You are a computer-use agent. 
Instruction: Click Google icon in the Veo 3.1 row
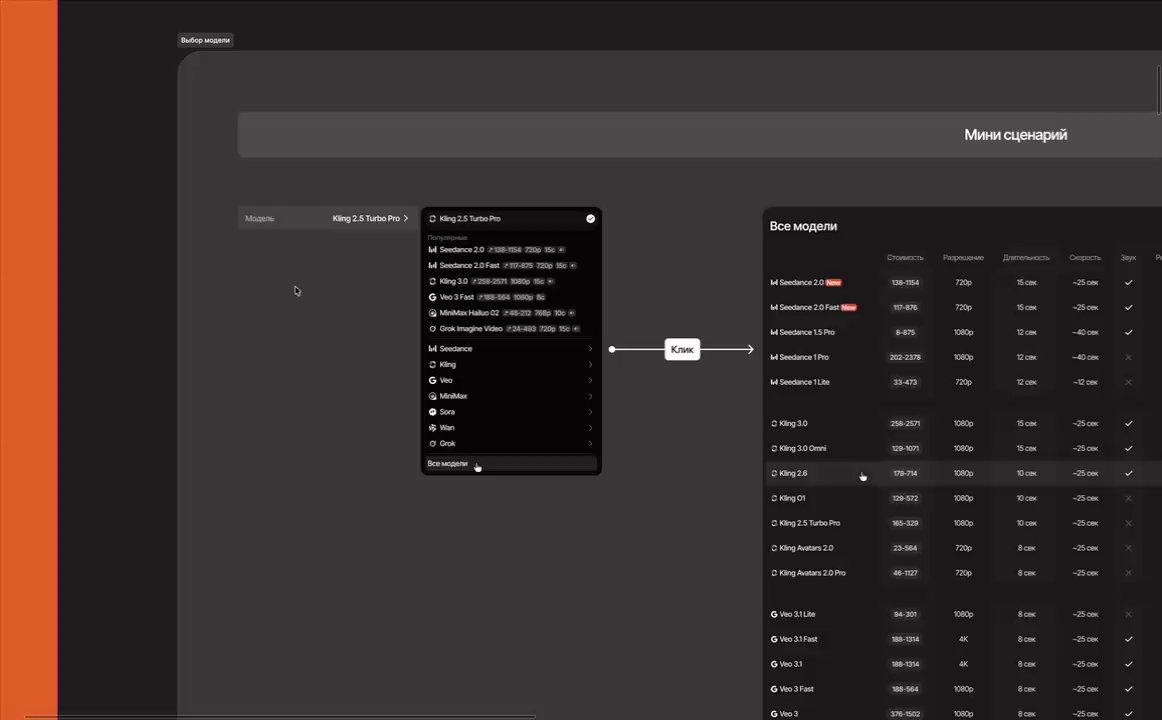[774, 664]
